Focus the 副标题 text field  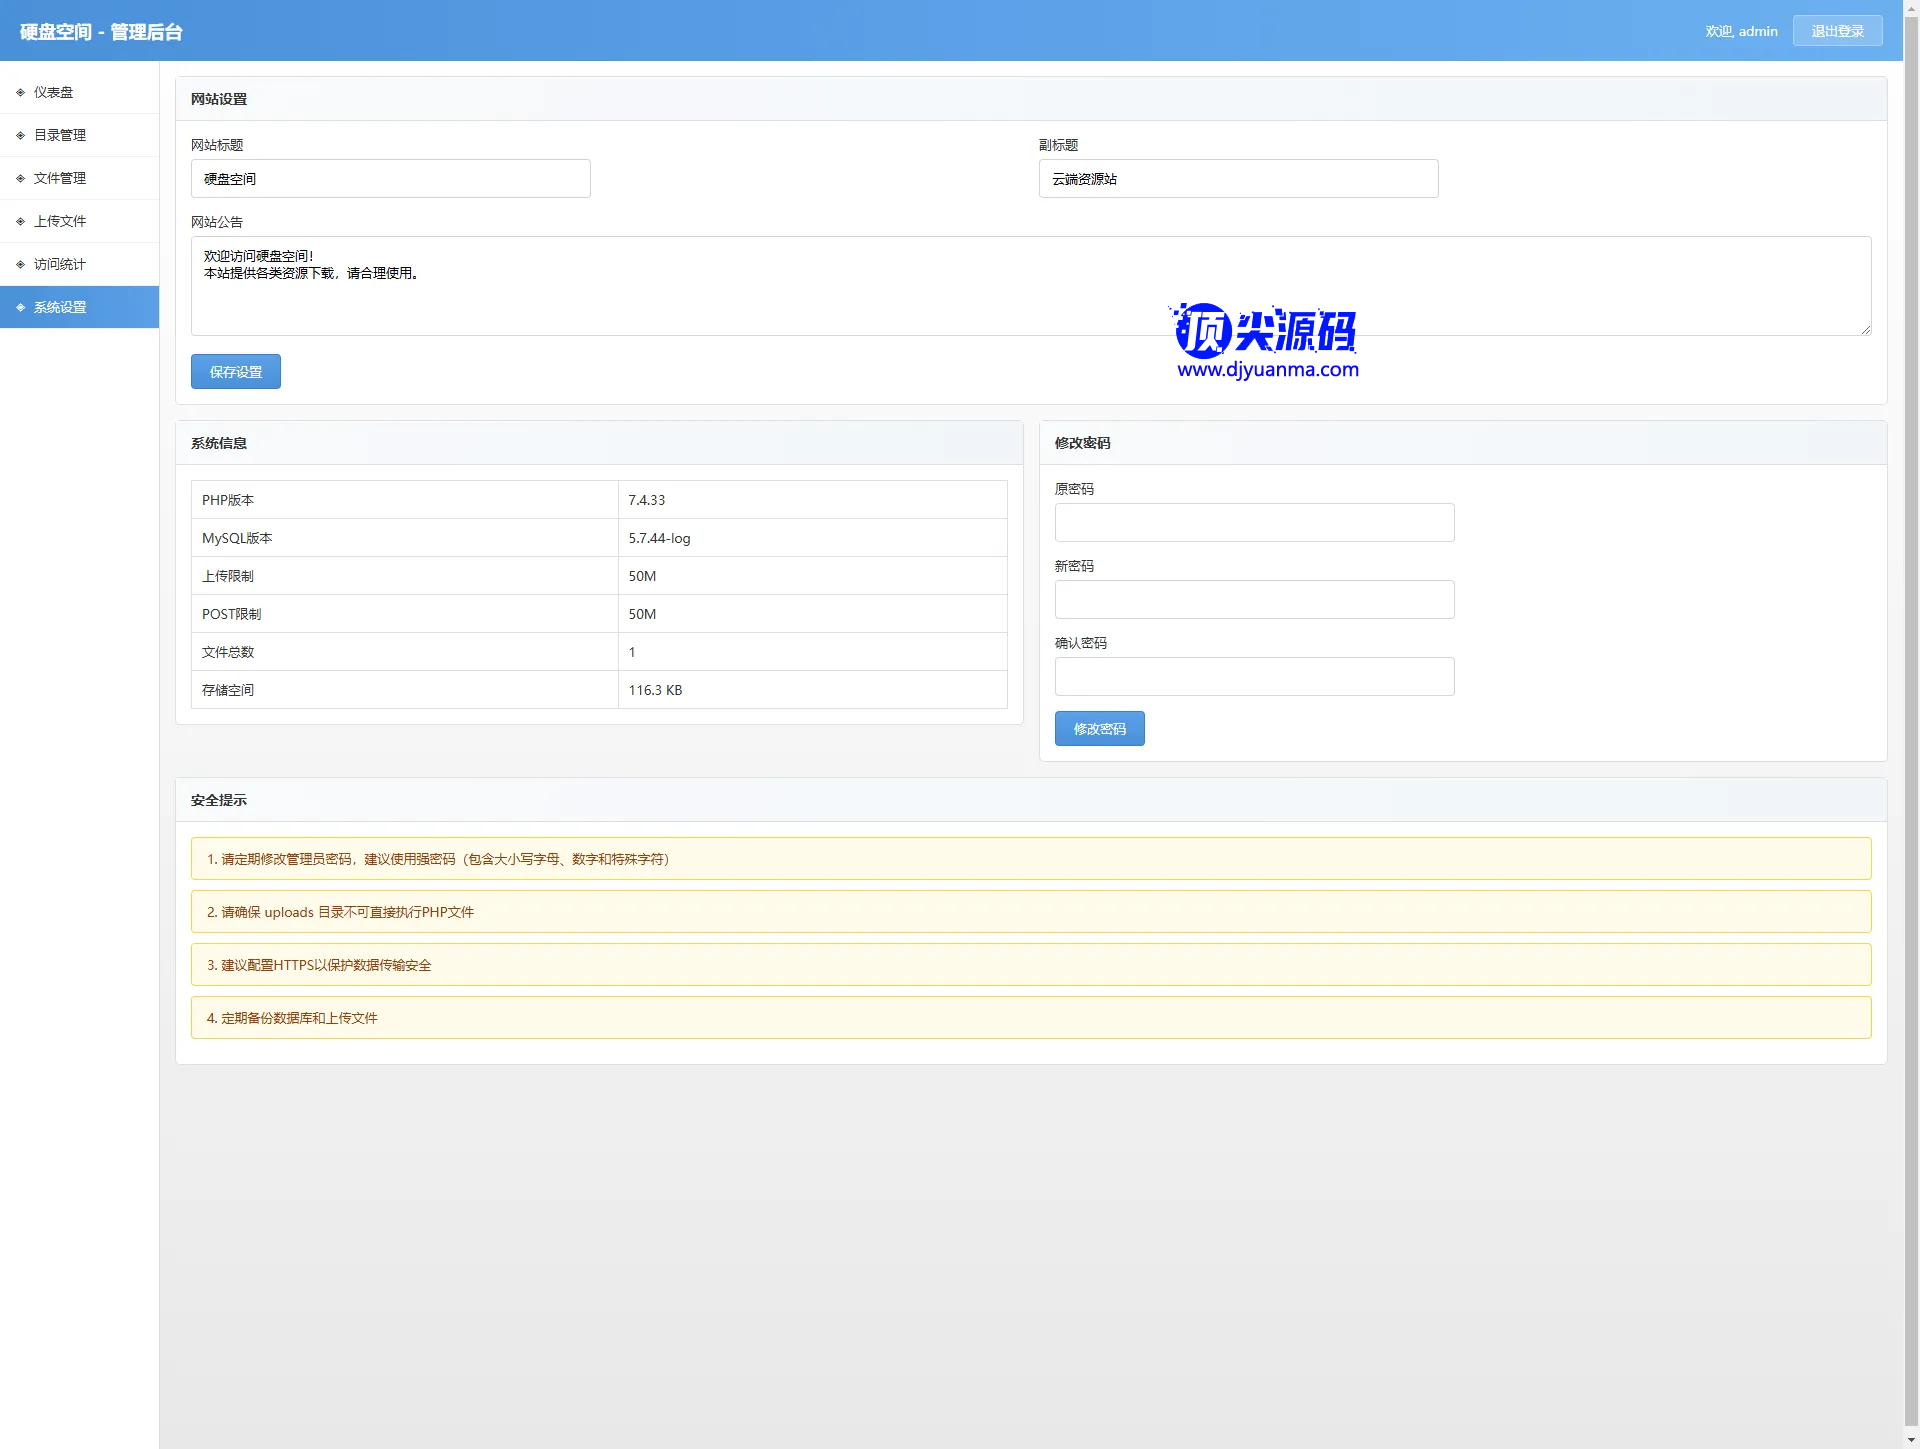coord(1238,179)
